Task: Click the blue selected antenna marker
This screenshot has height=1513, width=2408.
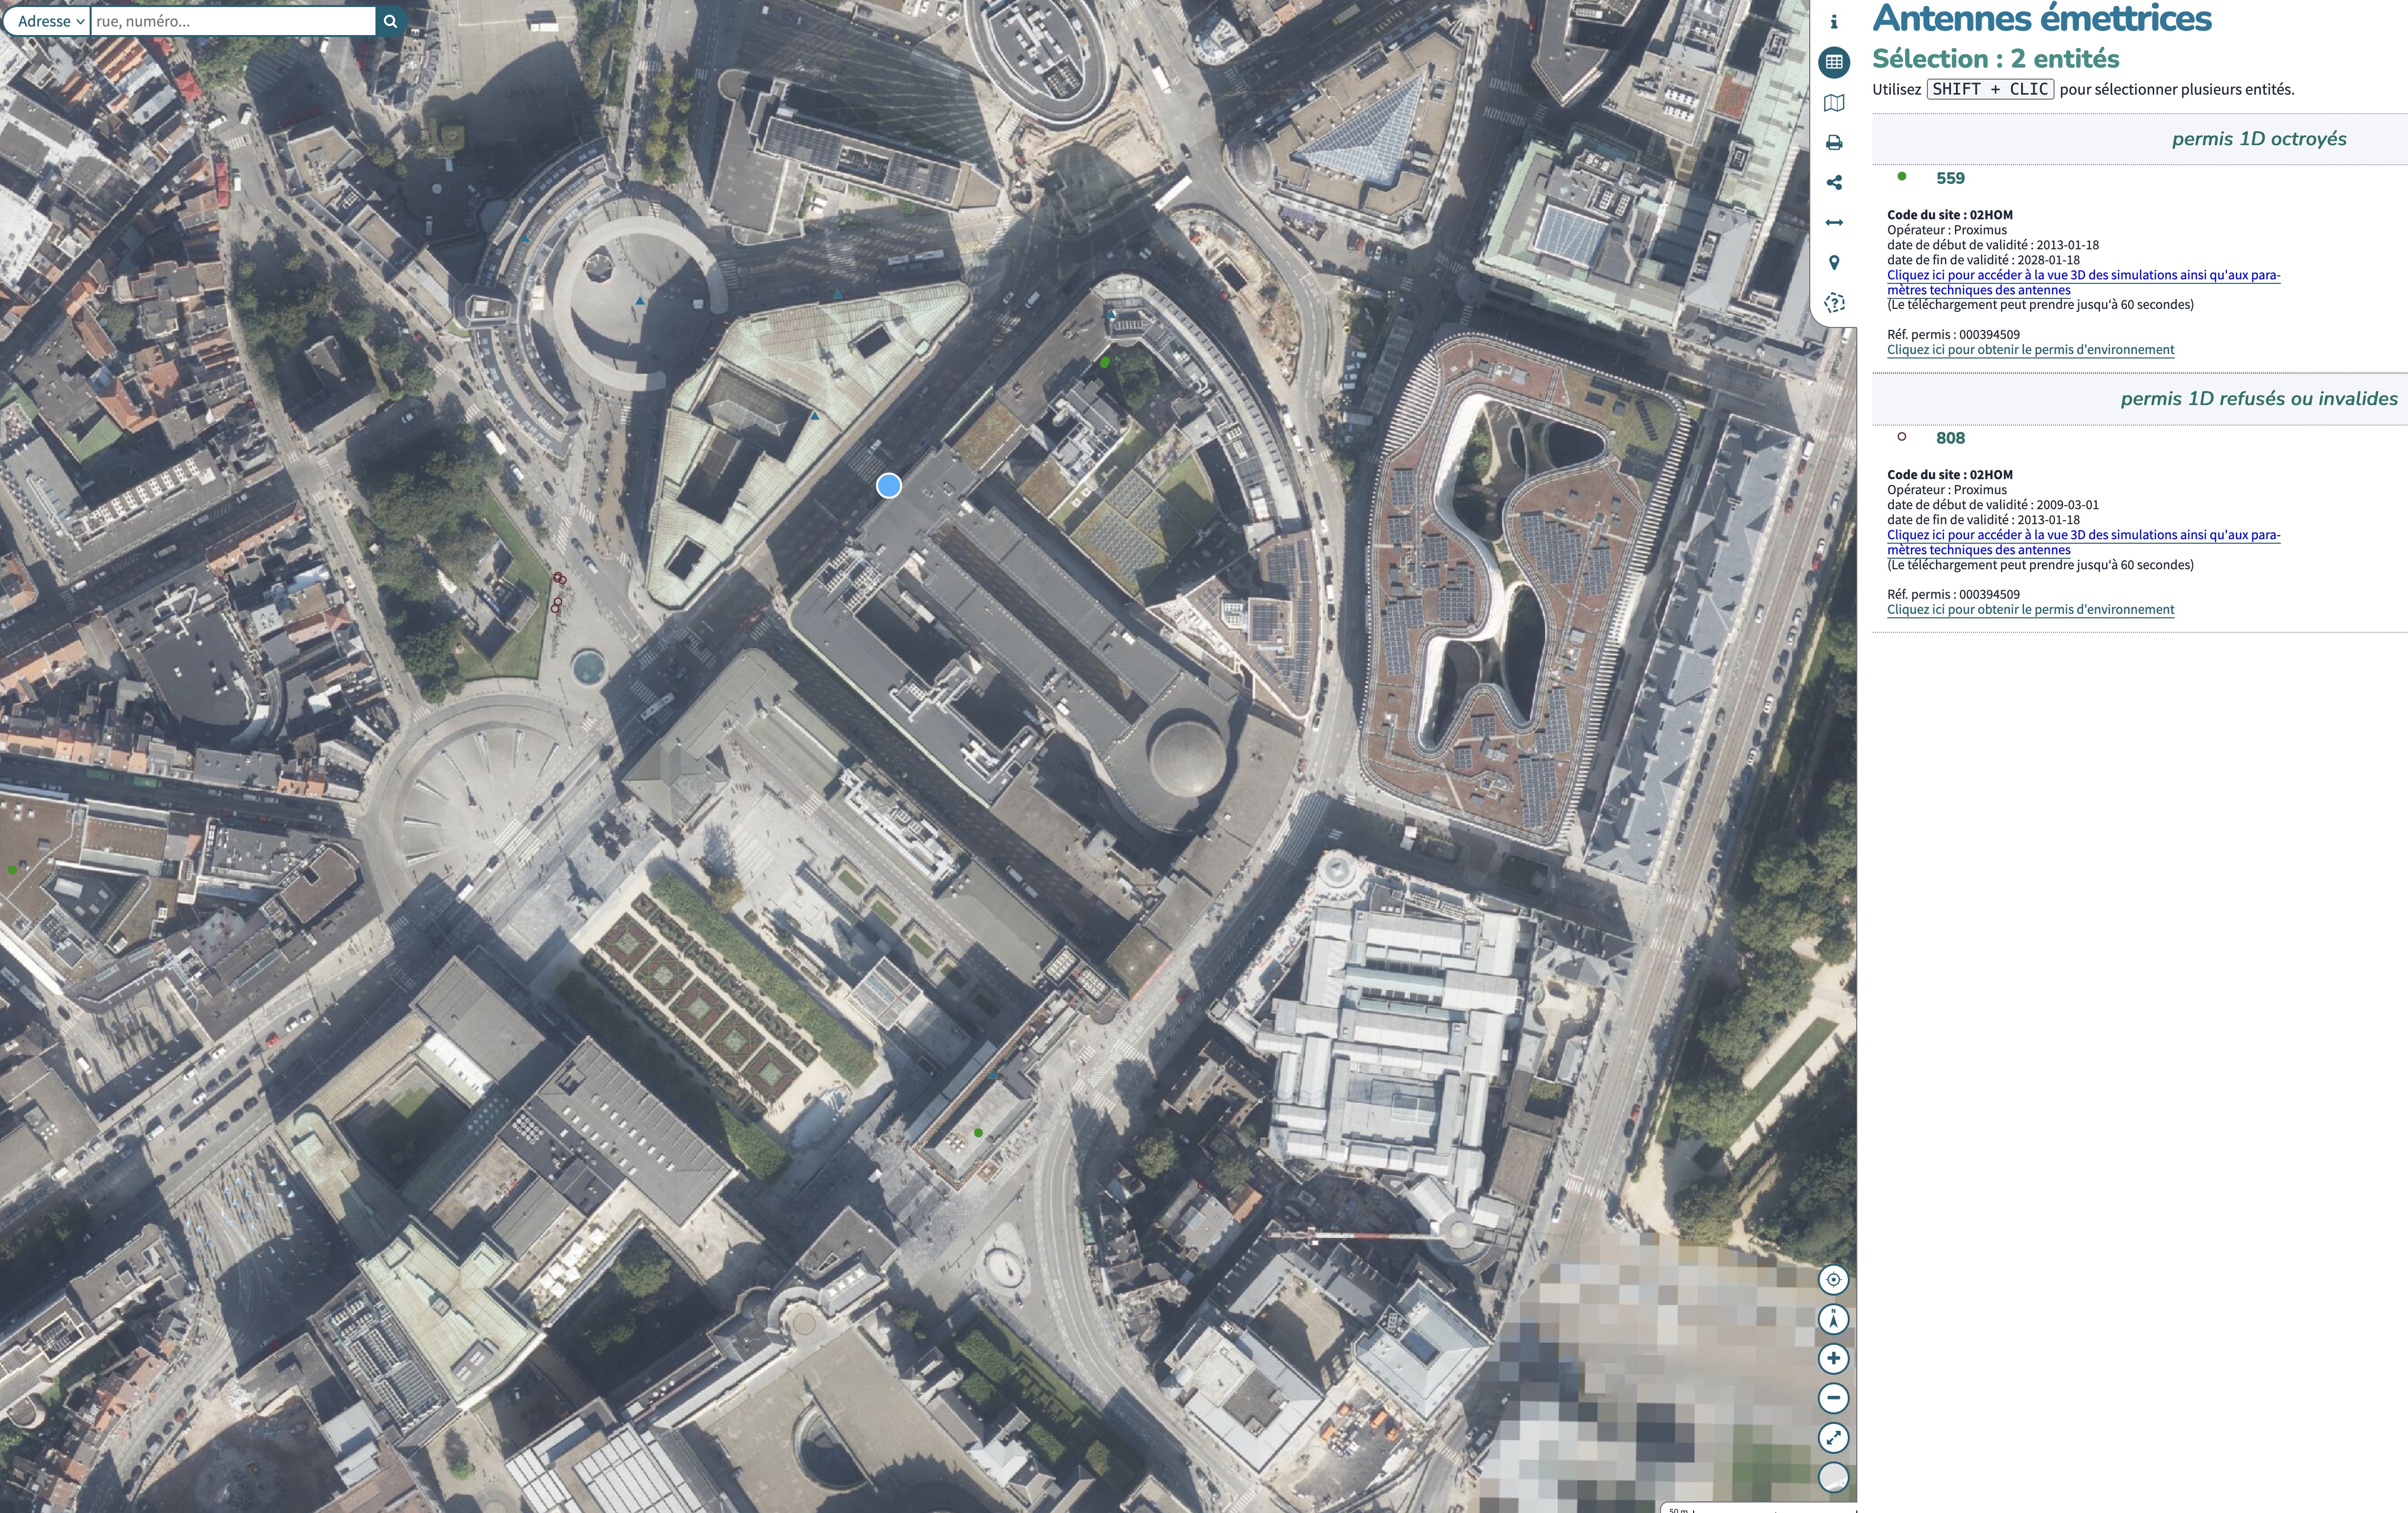Action: pos(888,486)
